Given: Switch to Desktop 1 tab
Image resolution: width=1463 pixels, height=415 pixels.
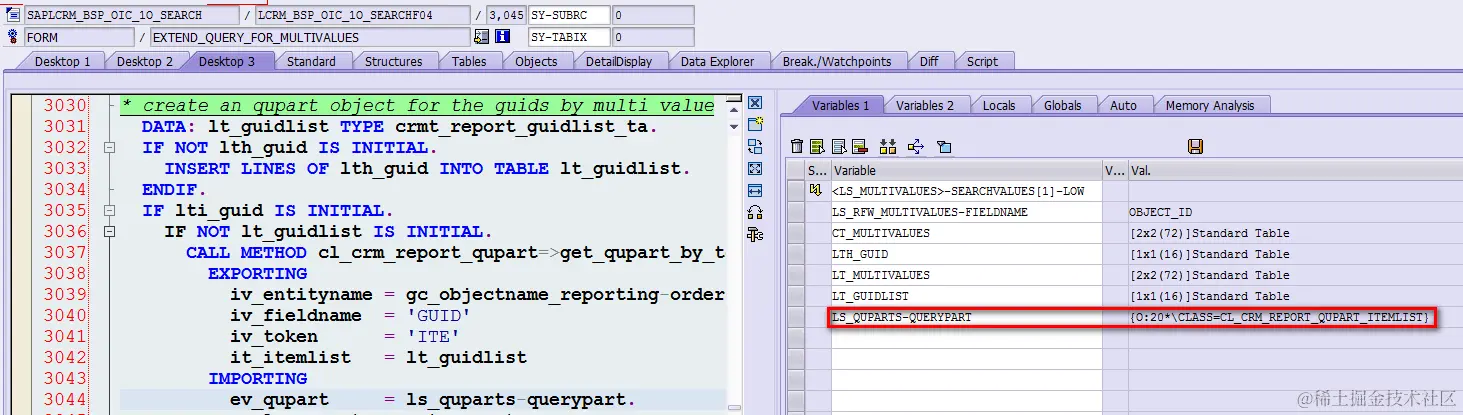Looking at the screenshot, I should [62, 62].
